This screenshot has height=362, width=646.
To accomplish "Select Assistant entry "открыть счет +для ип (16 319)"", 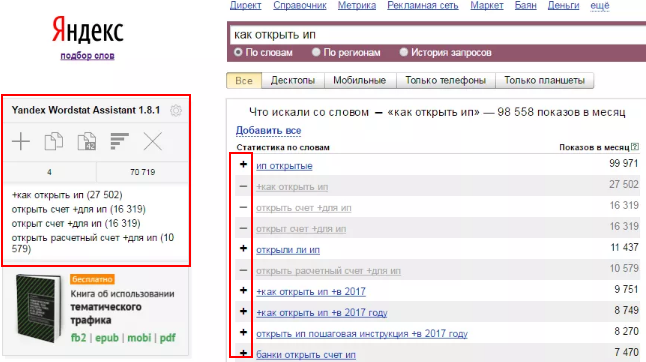I will tap(78, 209).
